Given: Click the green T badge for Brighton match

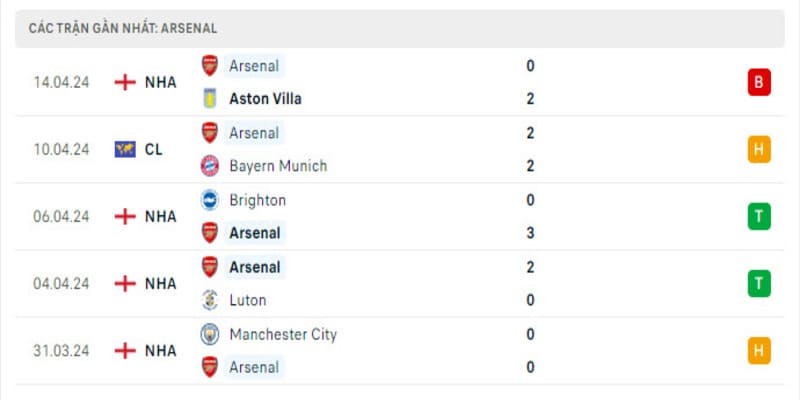Looking at the screenshot, I should [x=758, y=216].
